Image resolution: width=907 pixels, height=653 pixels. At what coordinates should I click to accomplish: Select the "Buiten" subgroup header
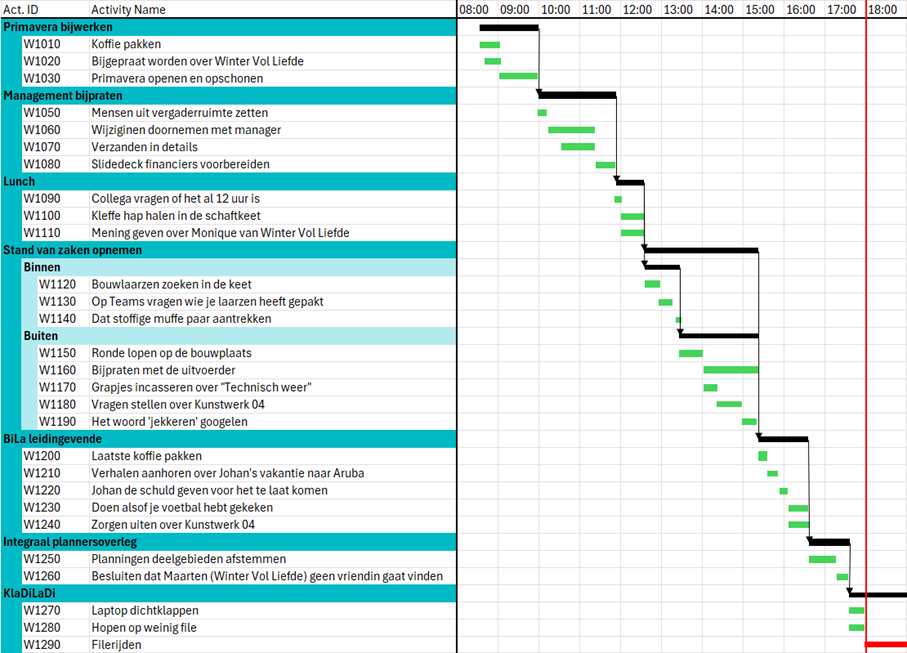pos(41,336)
